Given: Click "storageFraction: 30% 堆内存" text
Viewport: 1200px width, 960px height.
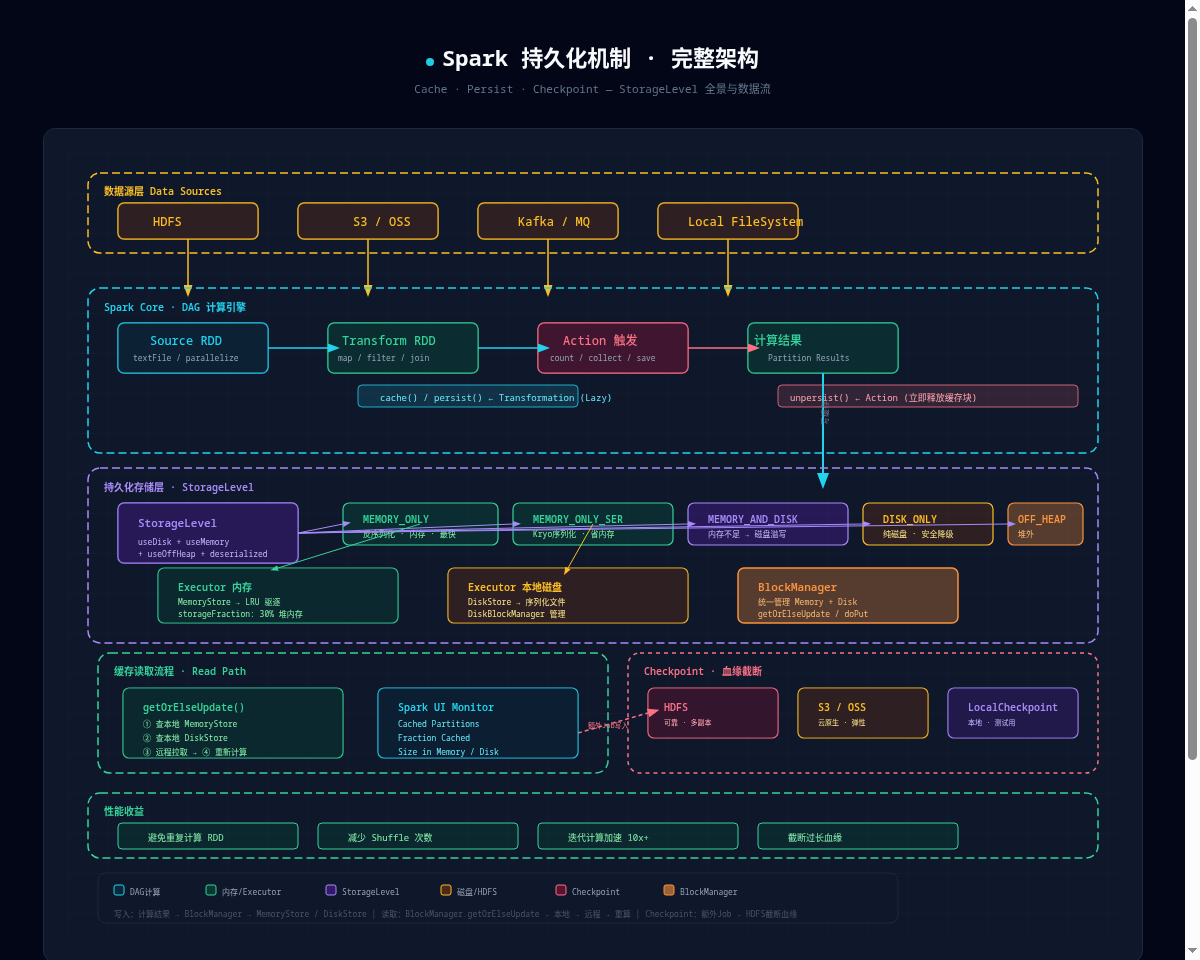Looking at the screenshot, I should pyautogui.click(x=240, y=614).
